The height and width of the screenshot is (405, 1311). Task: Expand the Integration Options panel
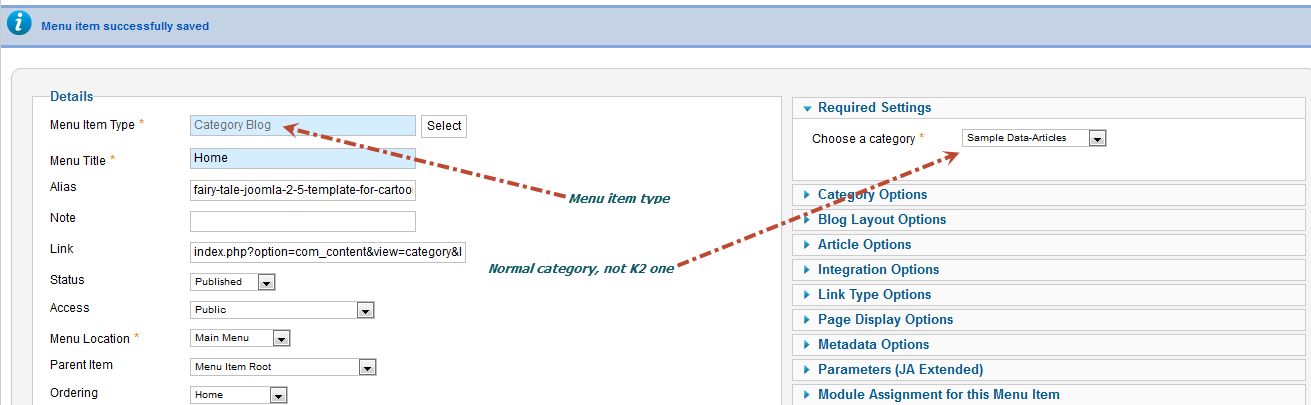[878, 270]
